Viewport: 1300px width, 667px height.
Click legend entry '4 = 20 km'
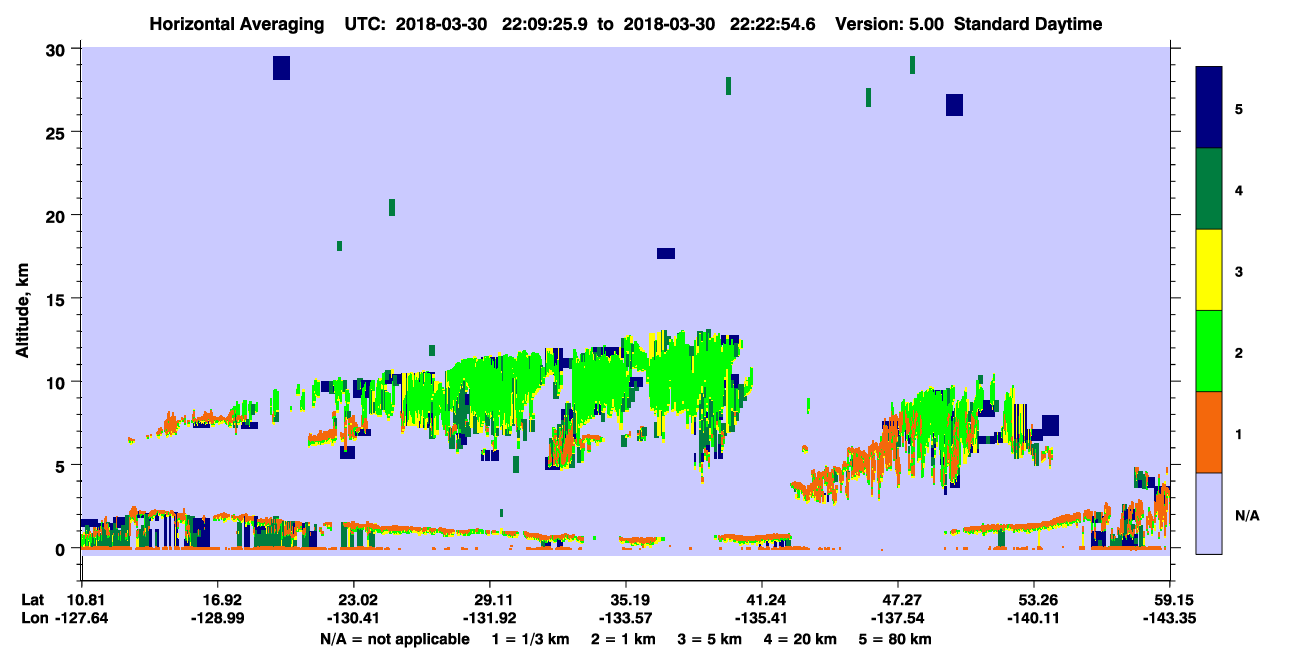[x=800, y=639]
